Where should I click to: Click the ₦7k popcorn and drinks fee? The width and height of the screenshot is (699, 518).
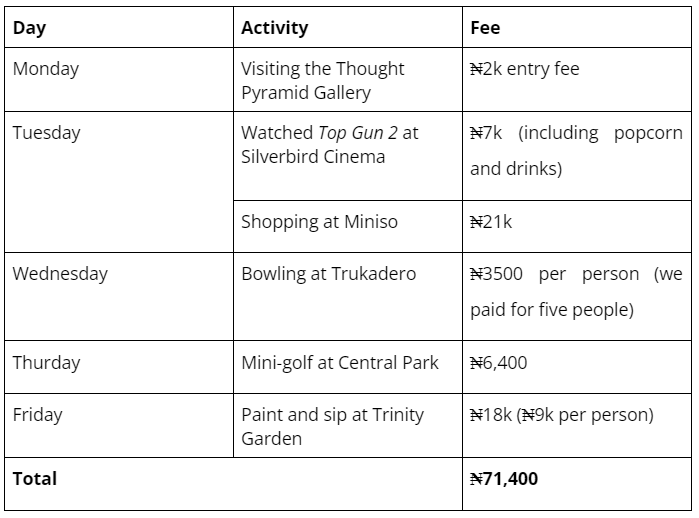[x=576, y=150]
